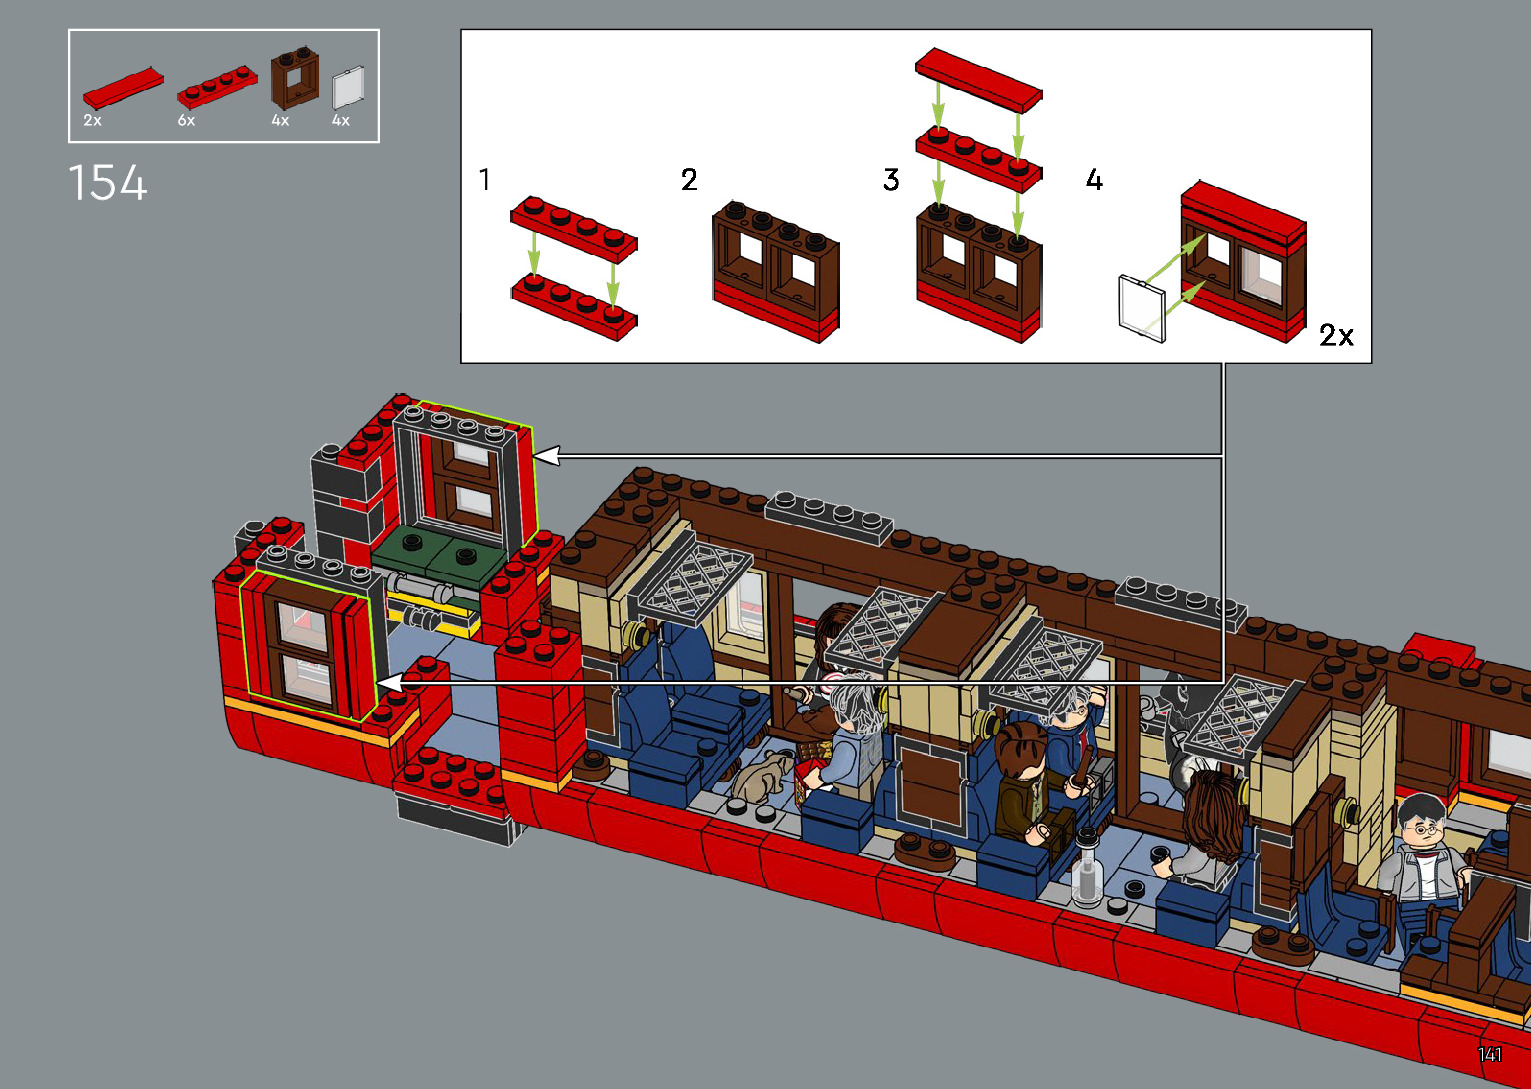Image resolution: width=1531 pixels, height=1089 pixels.
Task: Click the small dog figure on the floor
Action: pyautogui.click(x=761, y=775)
